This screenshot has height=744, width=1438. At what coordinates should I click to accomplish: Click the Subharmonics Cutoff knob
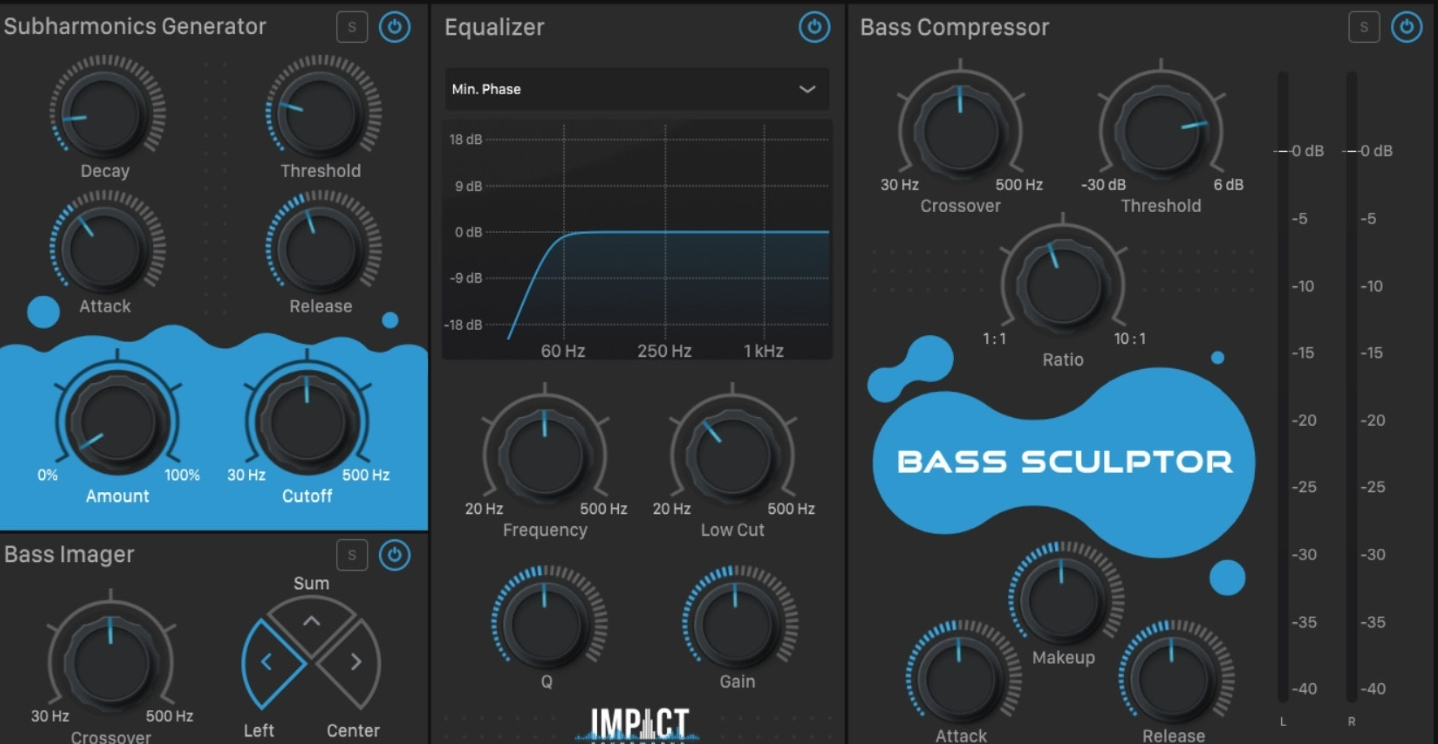point(307,419)
